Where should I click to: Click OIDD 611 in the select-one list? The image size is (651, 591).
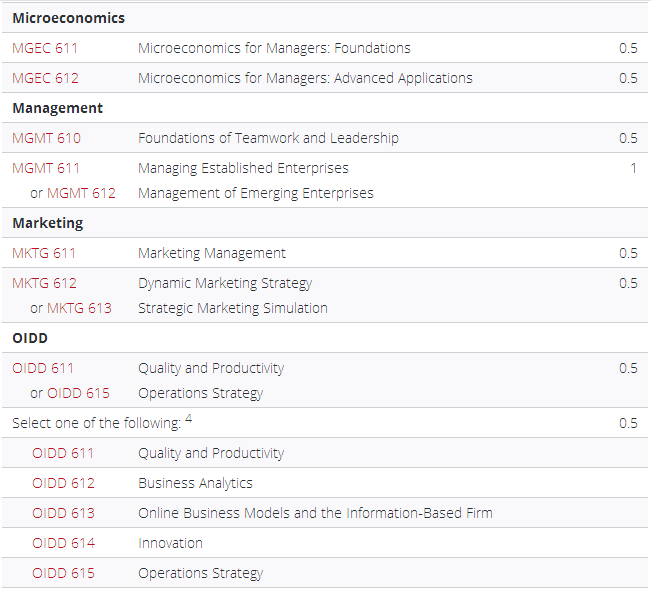(63, 453)
